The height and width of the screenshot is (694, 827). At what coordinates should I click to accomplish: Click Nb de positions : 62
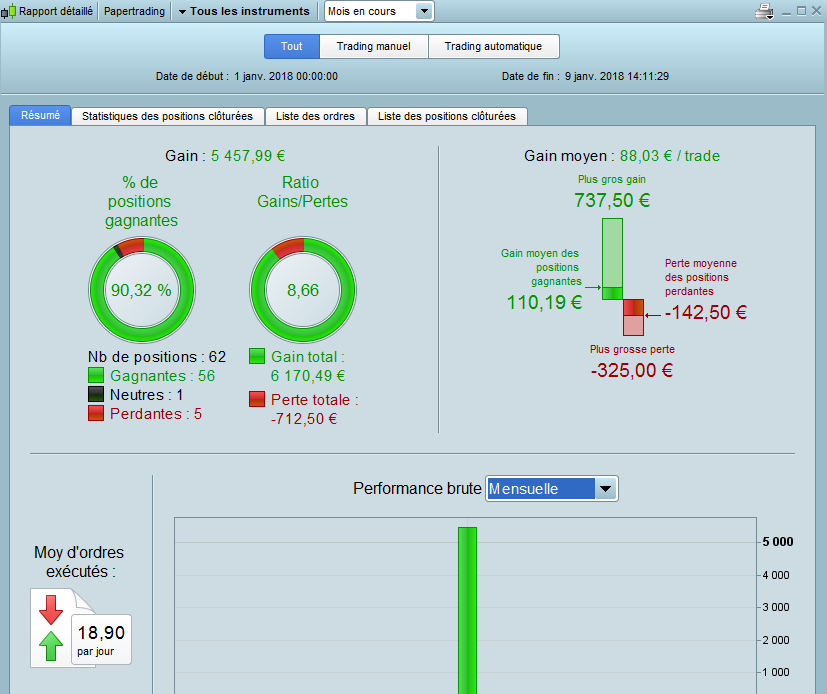[x=157, y=357]
